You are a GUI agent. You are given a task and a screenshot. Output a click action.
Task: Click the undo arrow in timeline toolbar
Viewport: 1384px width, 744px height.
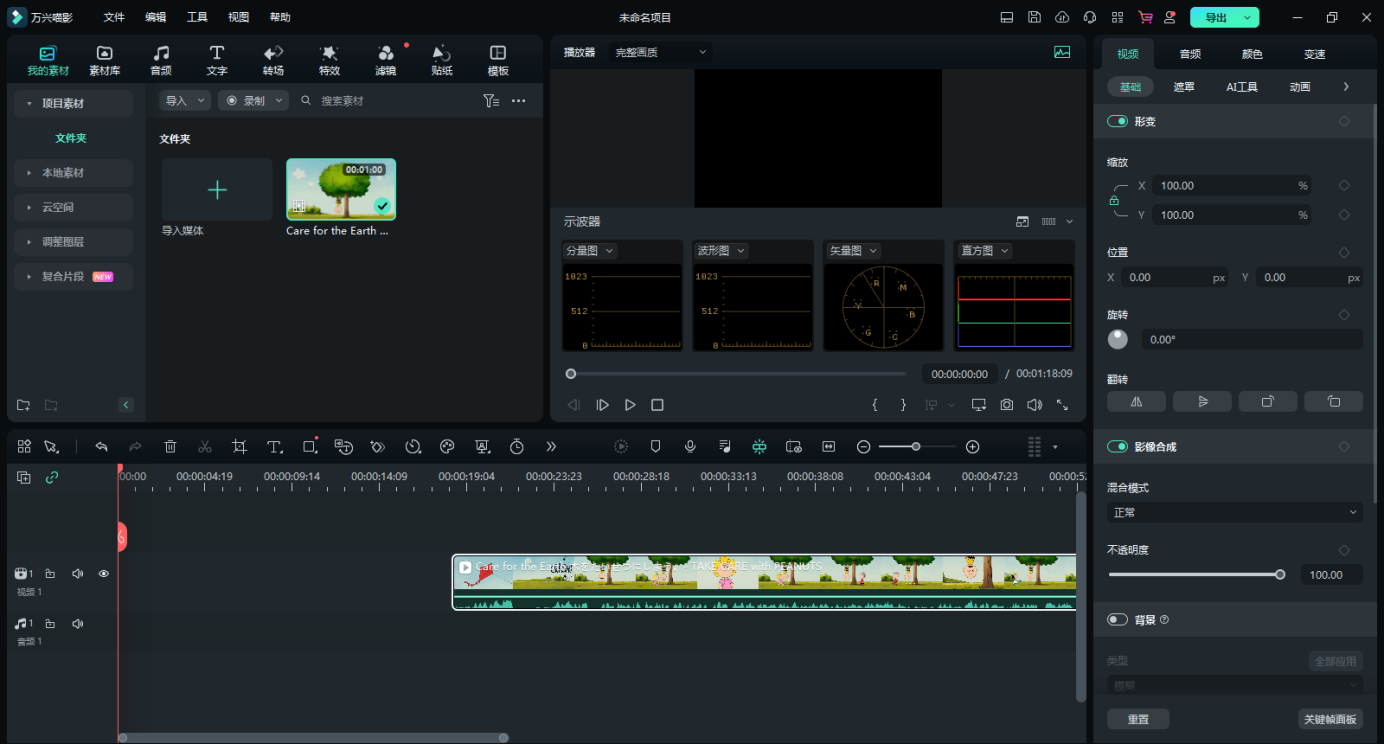(x=101, y=447)
